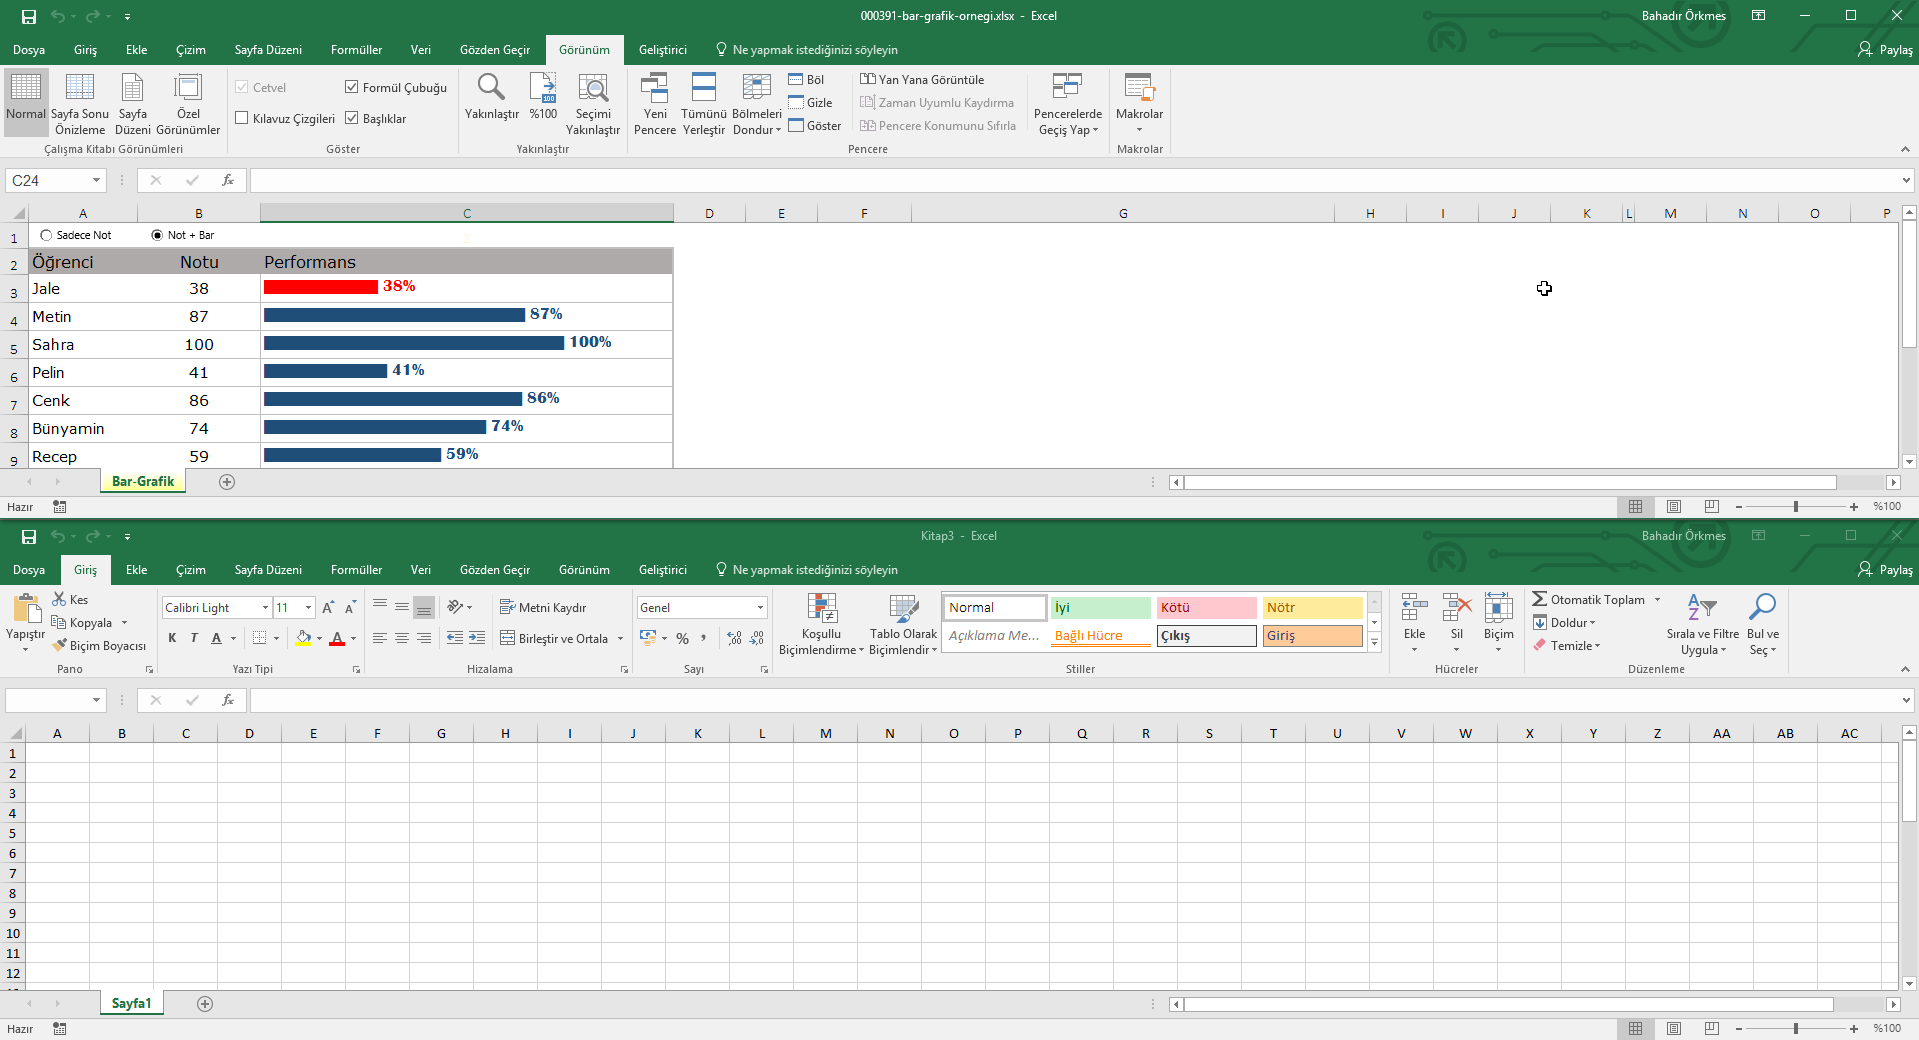The image size is (1919, 1040).
Task: Click the Kes scissors icon in Kitap3
Action: 60,599
